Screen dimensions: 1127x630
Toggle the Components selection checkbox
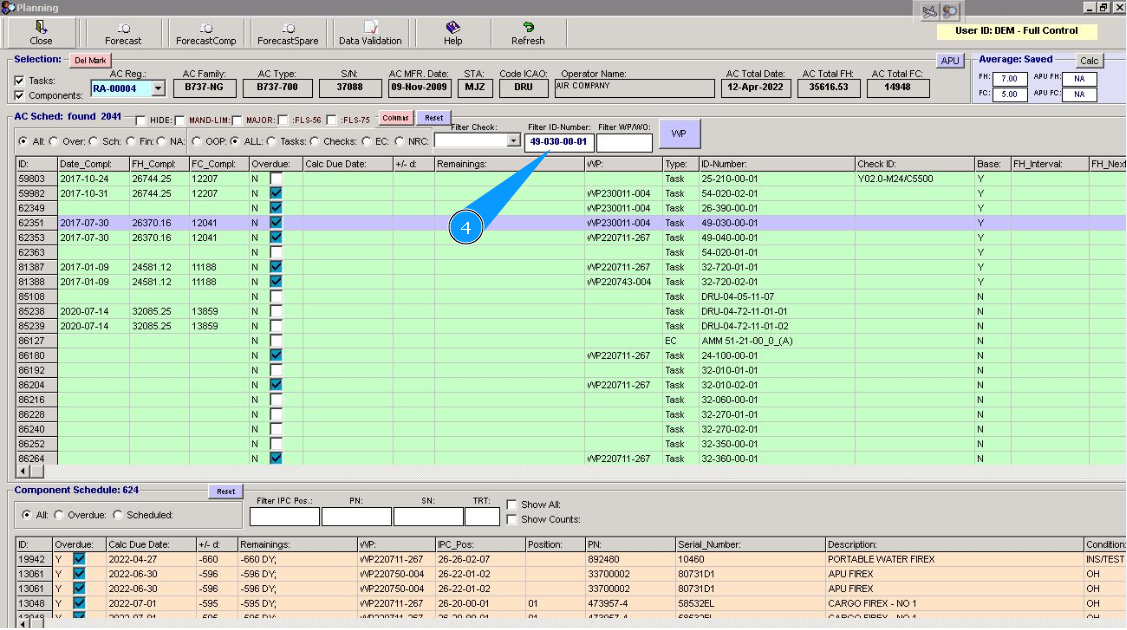point(20,96)
